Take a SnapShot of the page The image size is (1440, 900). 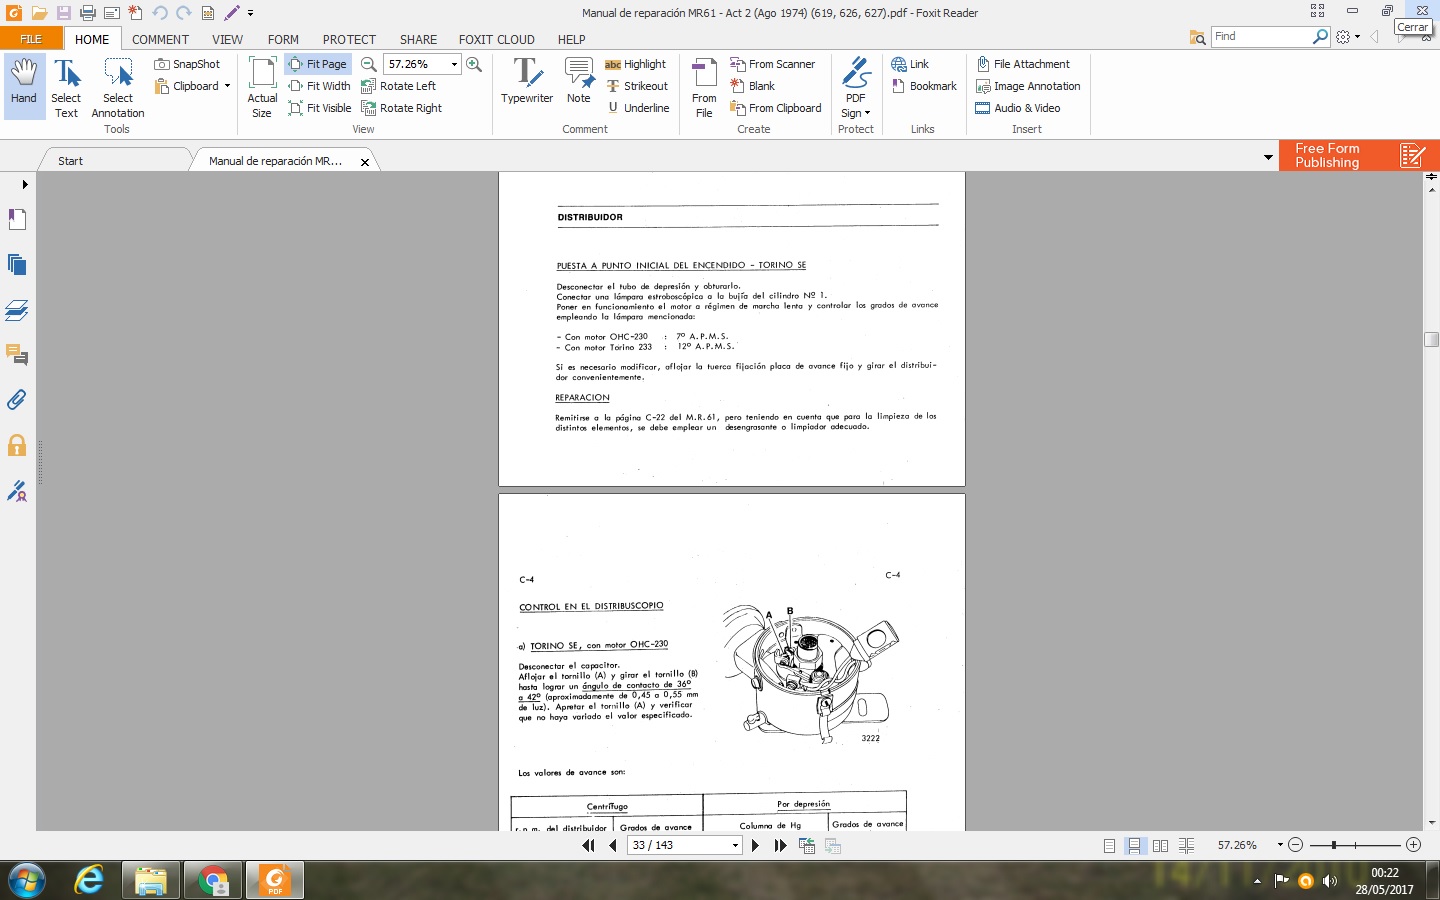pos(187,64)
